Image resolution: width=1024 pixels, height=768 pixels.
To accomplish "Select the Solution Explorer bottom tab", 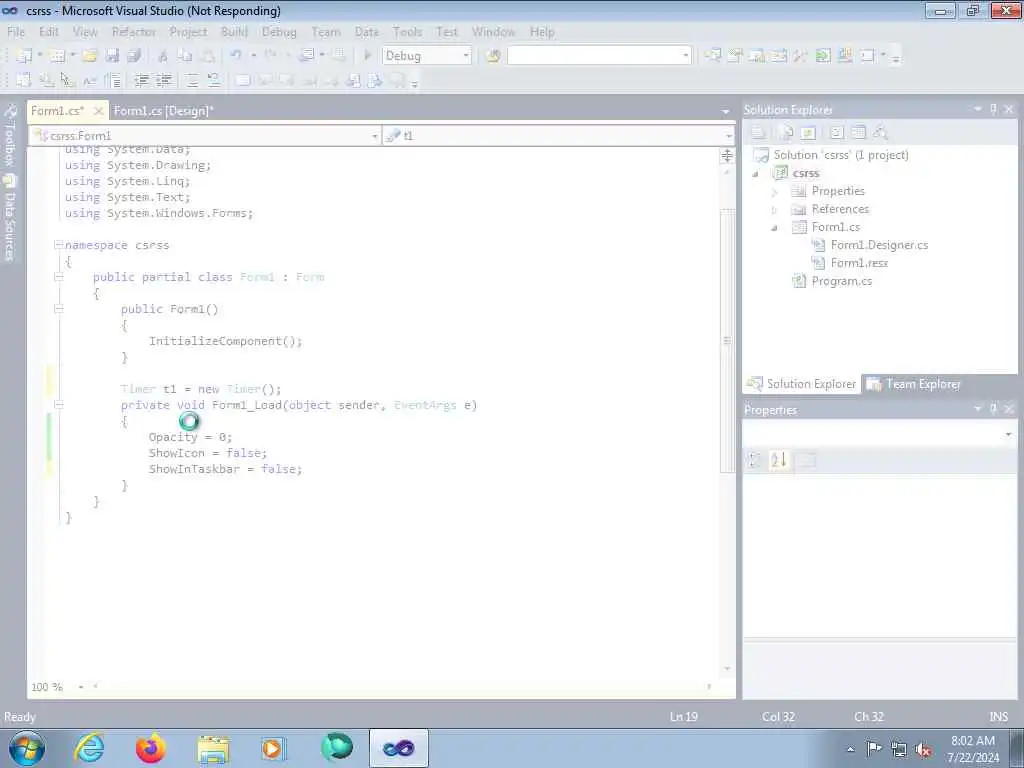I will pos(802,384).
